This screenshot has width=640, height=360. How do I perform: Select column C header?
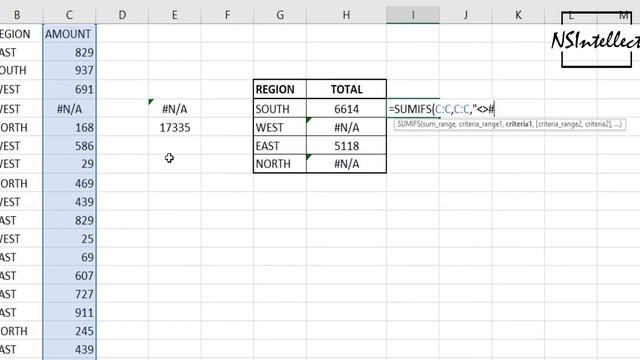69,16
